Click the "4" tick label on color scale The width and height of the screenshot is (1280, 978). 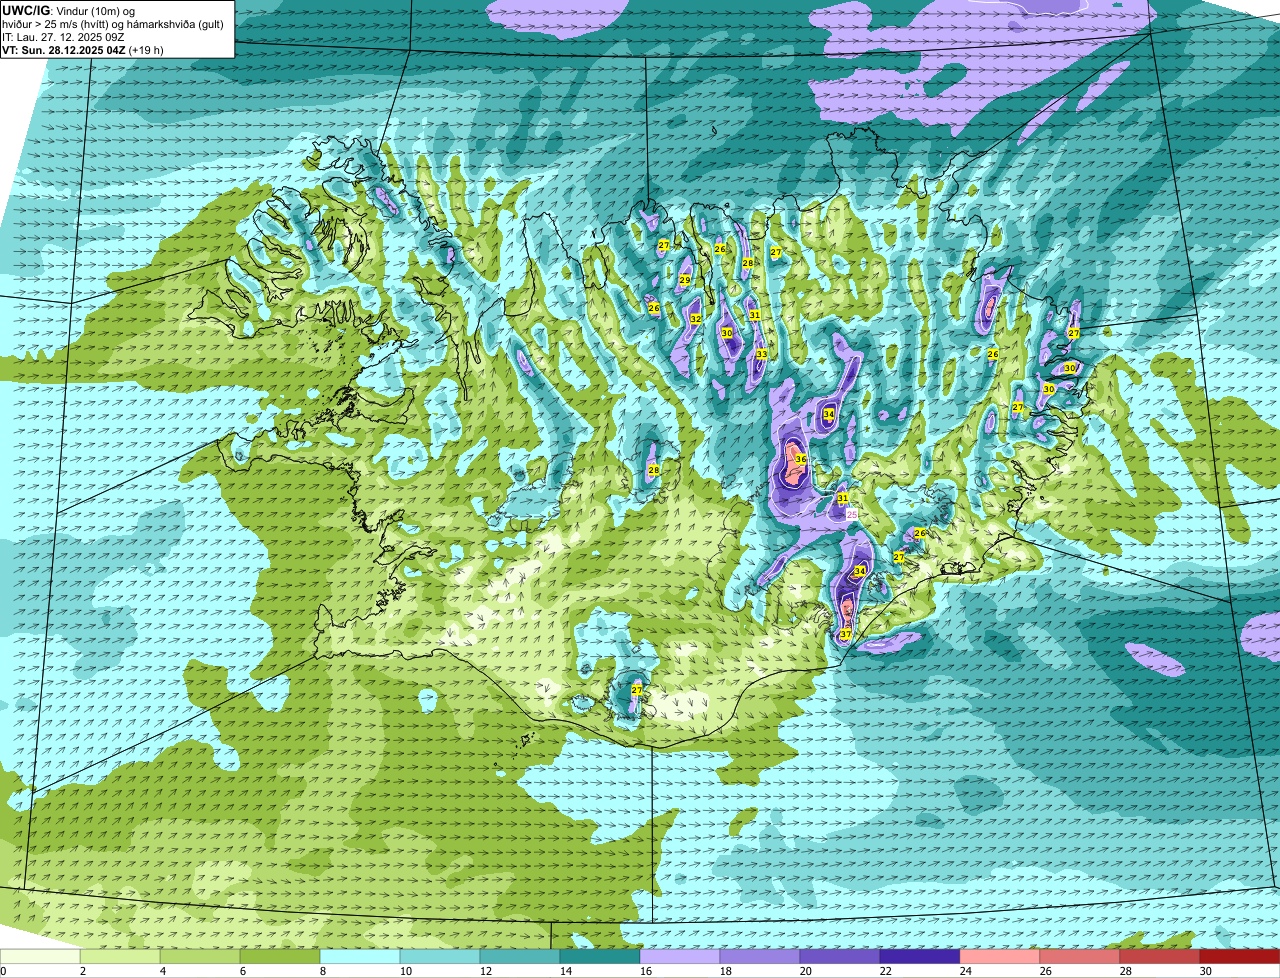163,971
